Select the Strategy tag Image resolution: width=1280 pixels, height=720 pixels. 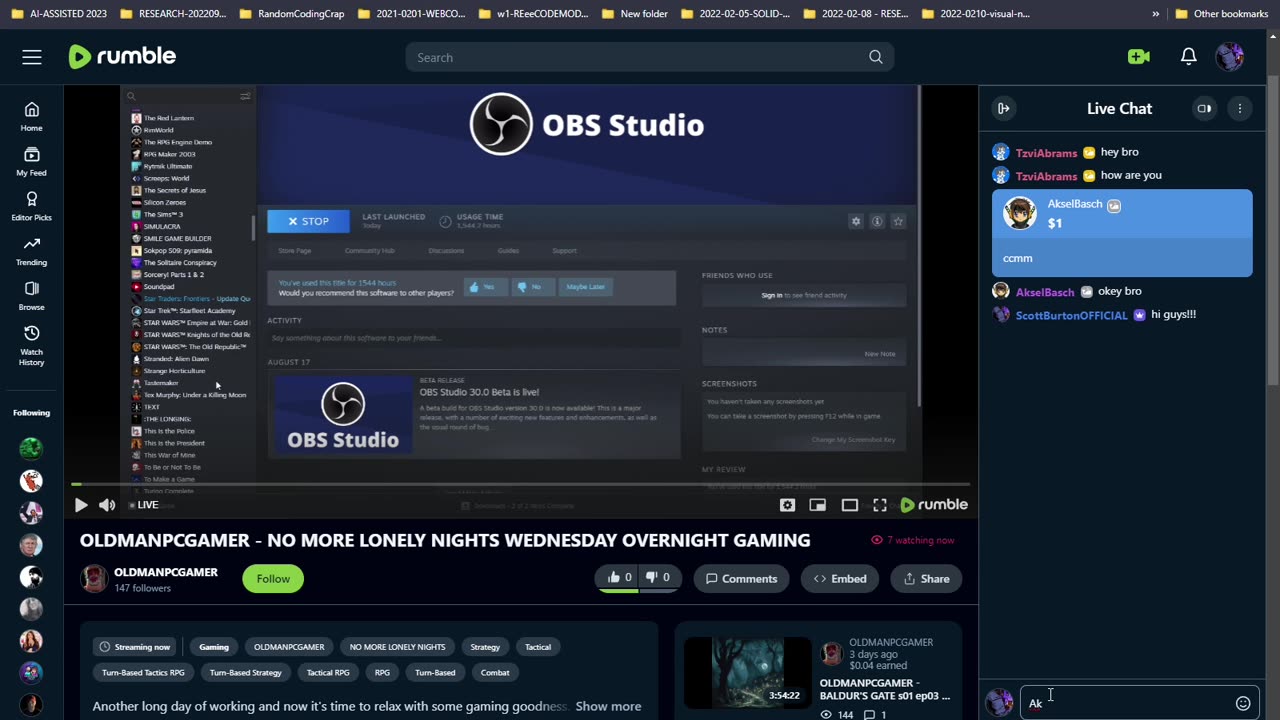tap(485, 647)
